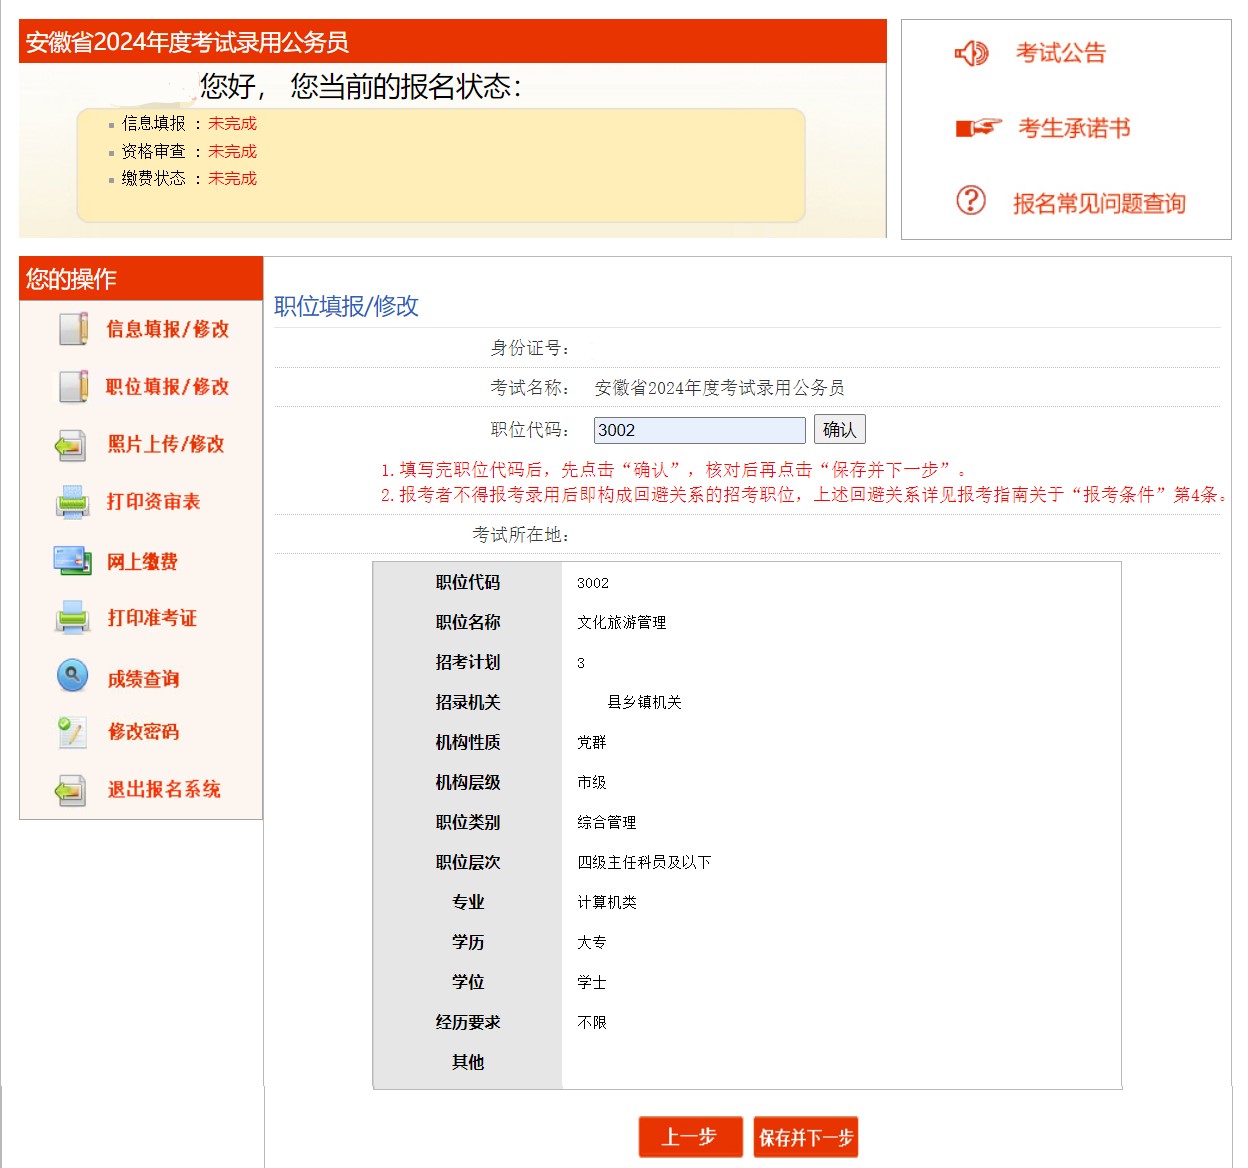The image size is (1248, 1168).
Task: Click the notebook icon beside 信息填报/修改
Action: click(73, 329)
